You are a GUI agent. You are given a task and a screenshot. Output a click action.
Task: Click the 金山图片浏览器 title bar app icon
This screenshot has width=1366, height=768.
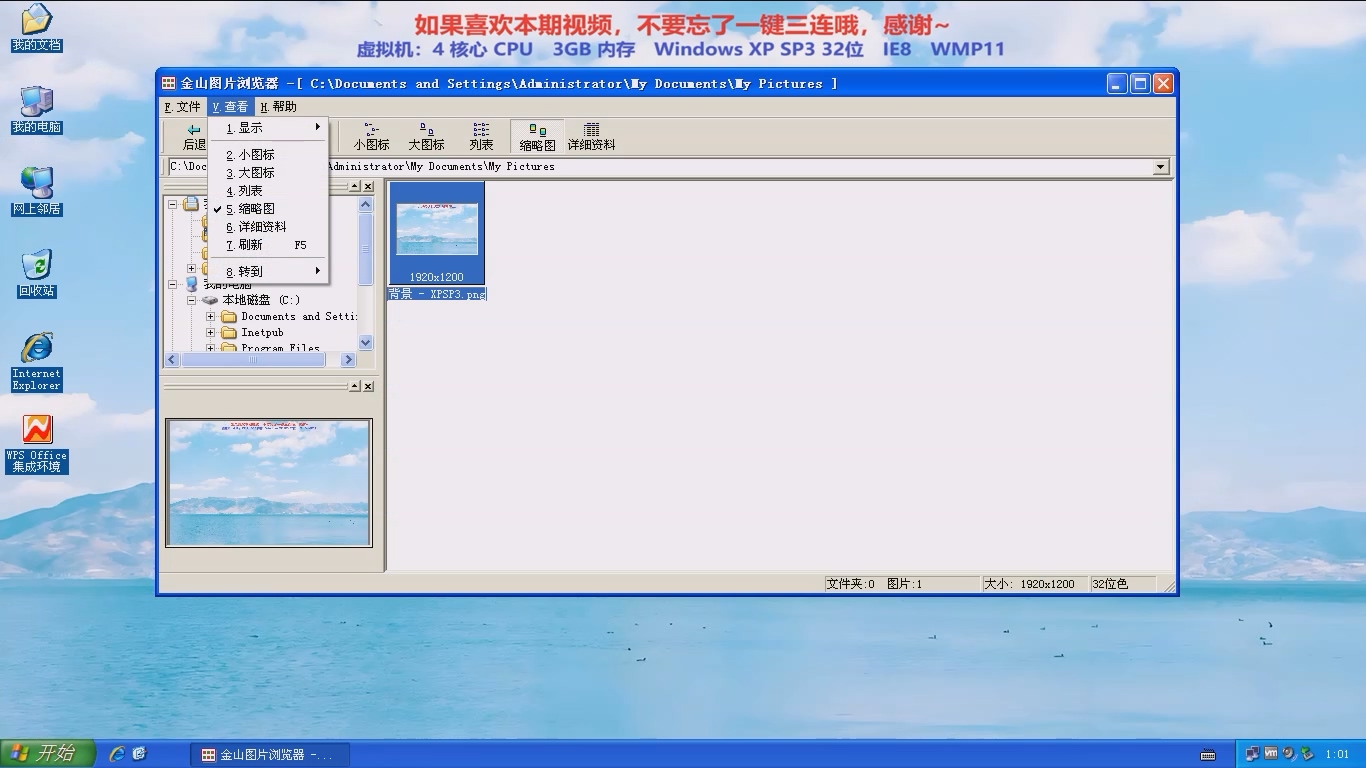[x=169, y=83]
